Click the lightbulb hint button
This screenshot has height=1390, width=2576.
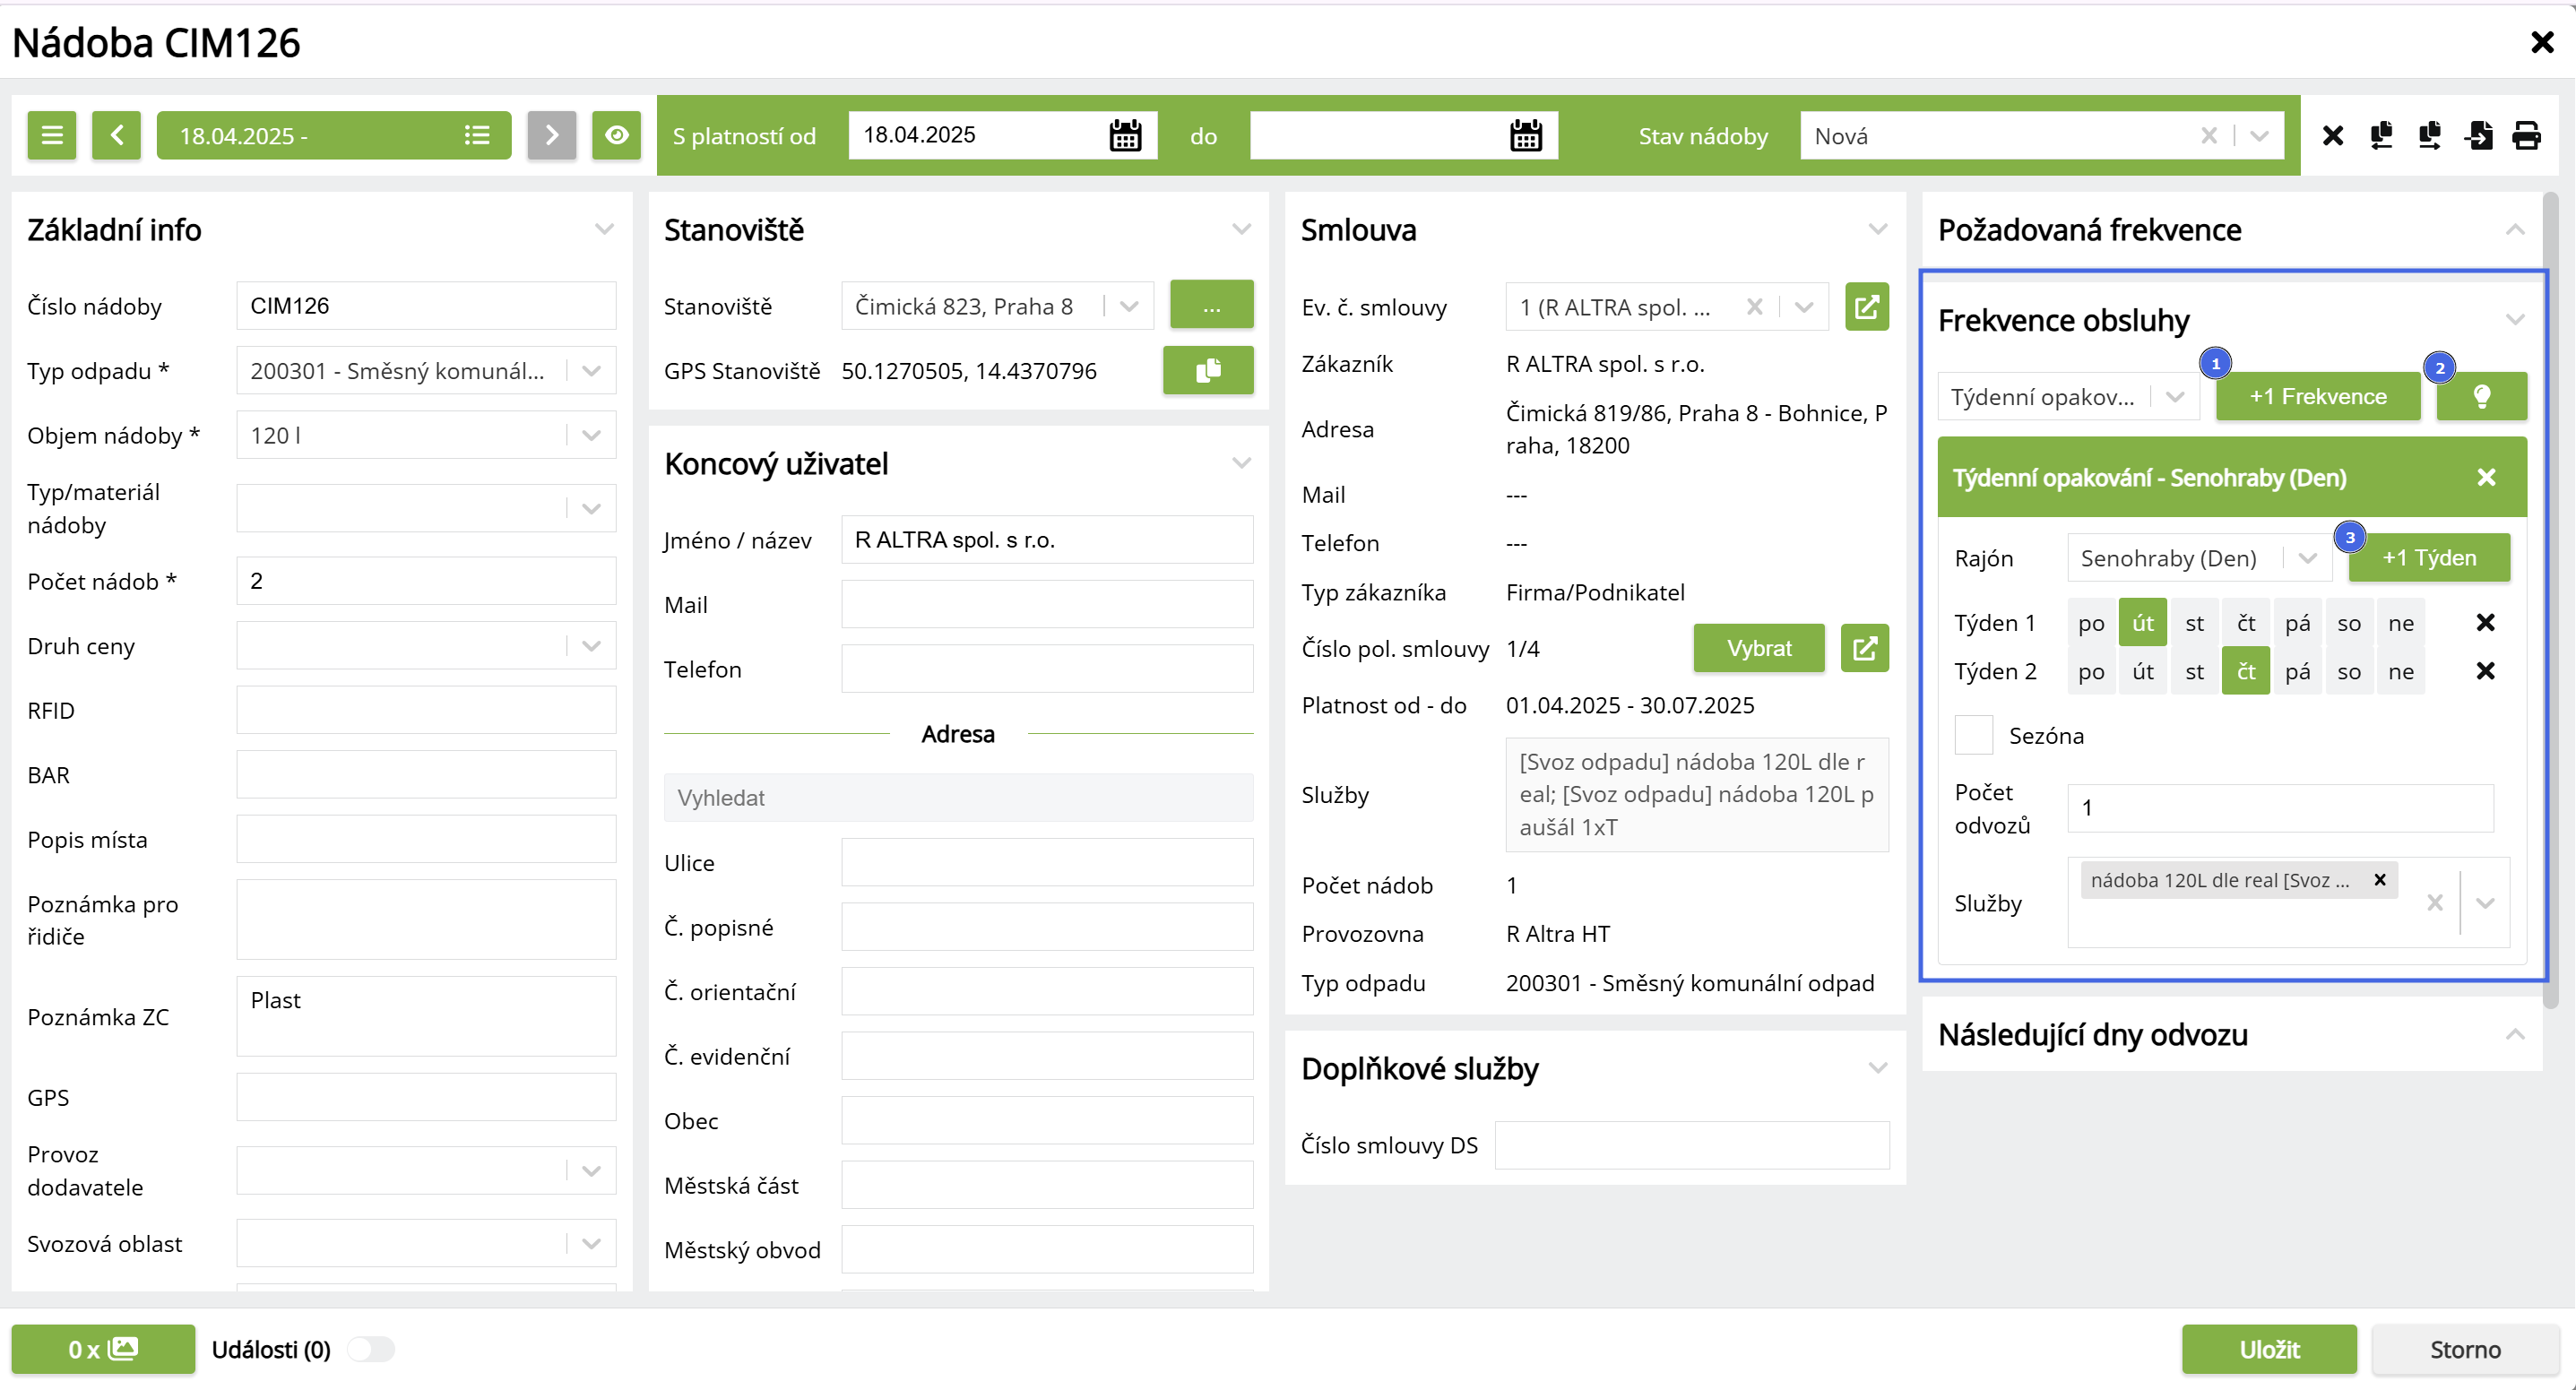[x=2481, y=397]
